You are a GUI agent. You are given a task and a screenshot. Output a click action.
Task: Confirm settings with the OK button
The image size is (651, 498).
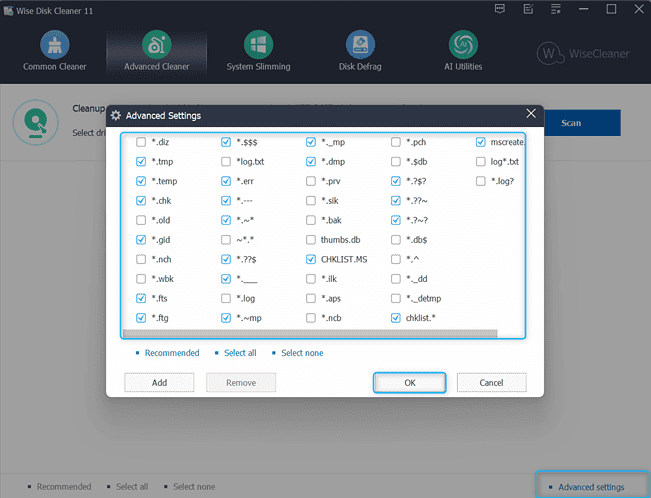pyautogui.click(x=410, y=382)
